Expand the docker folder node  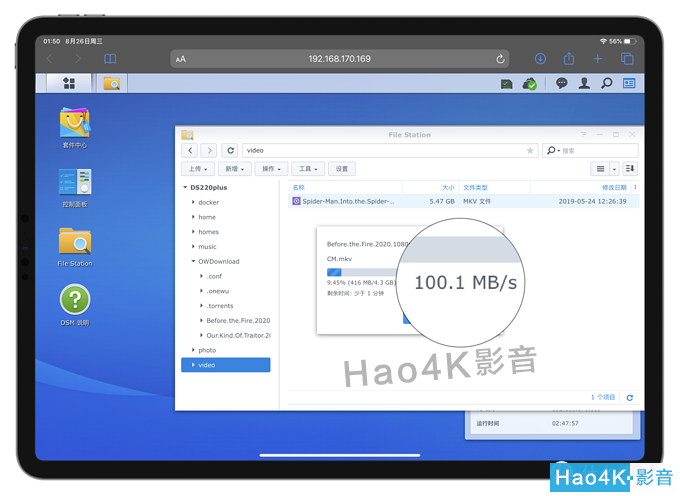pos(193,202)
